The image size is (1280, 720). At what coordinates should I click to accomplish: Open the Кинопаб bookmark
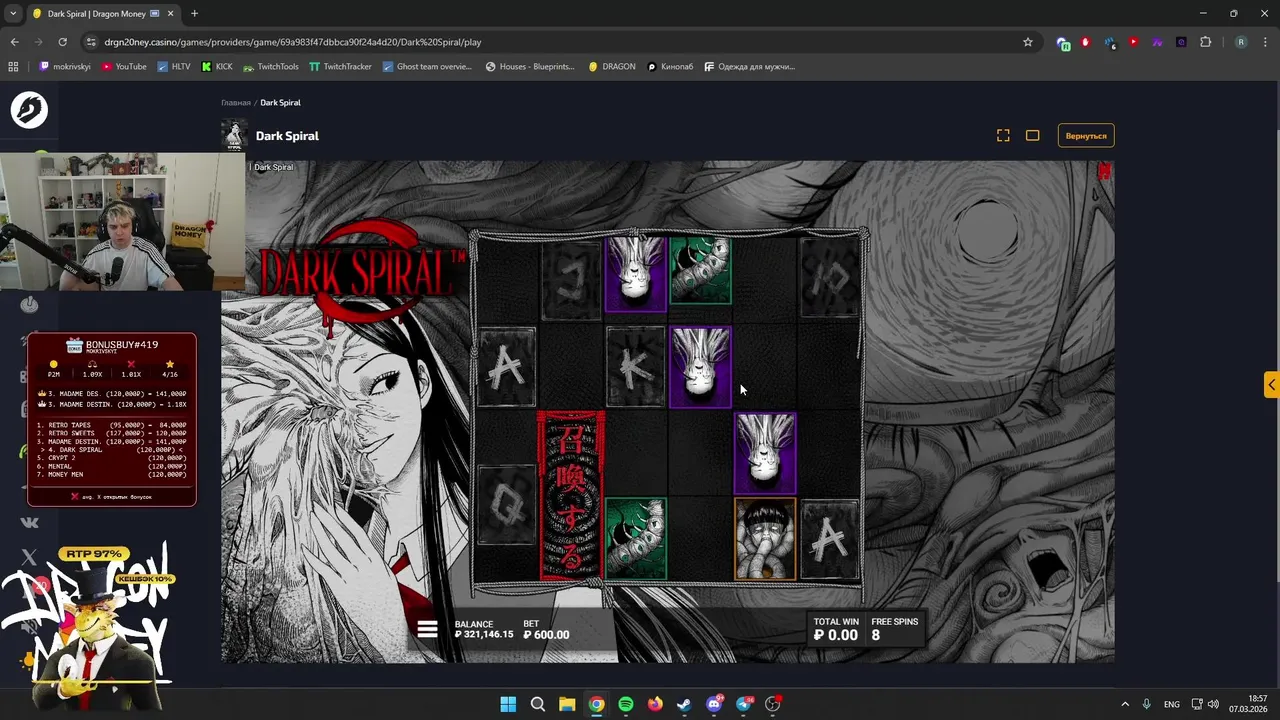[x=670, y=67]
